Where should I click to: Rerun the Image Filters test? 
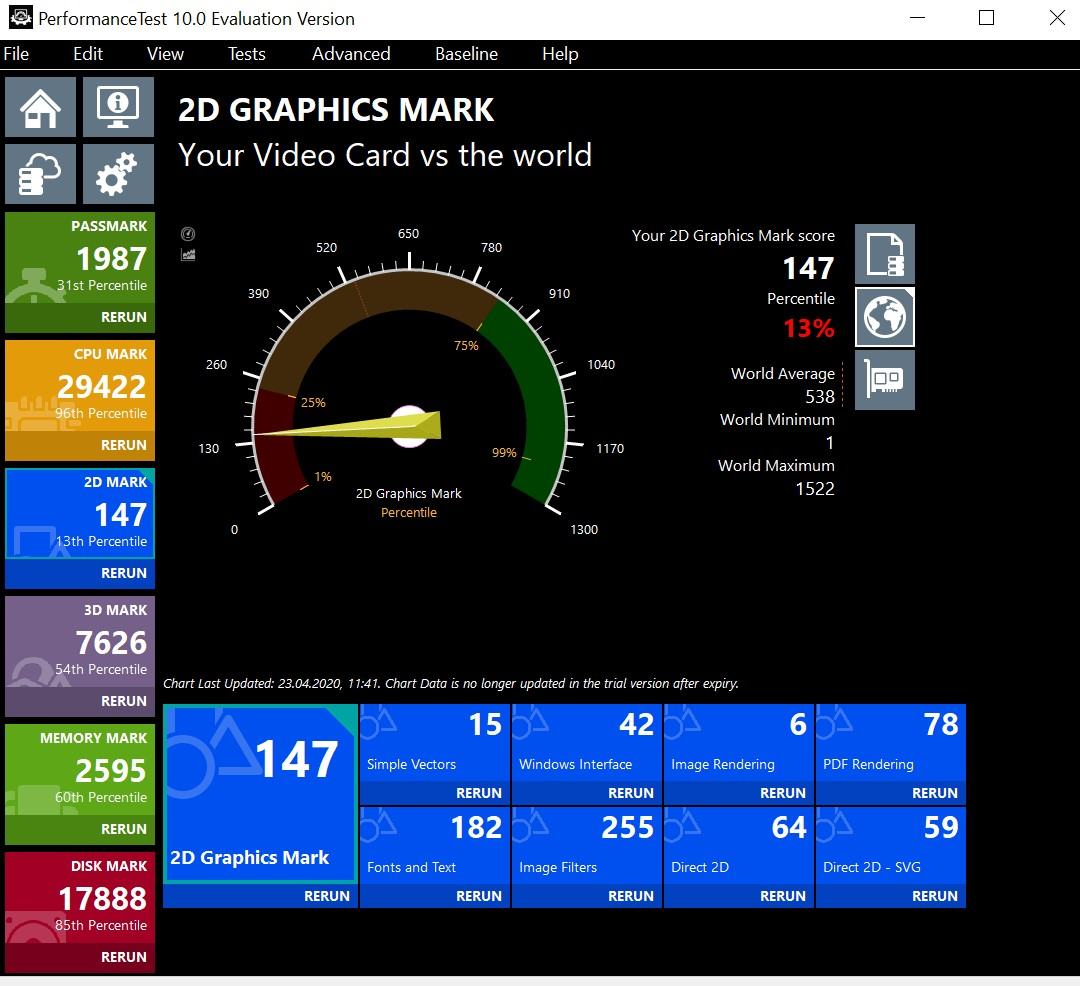point(587,896)
